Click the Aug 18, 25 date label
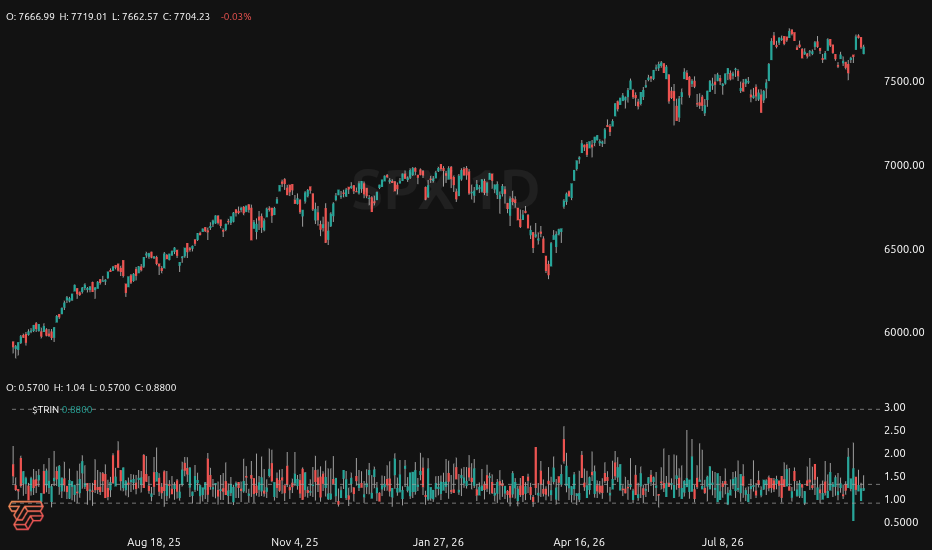This screenshot has height=550, width=932. tap(154, 542)
